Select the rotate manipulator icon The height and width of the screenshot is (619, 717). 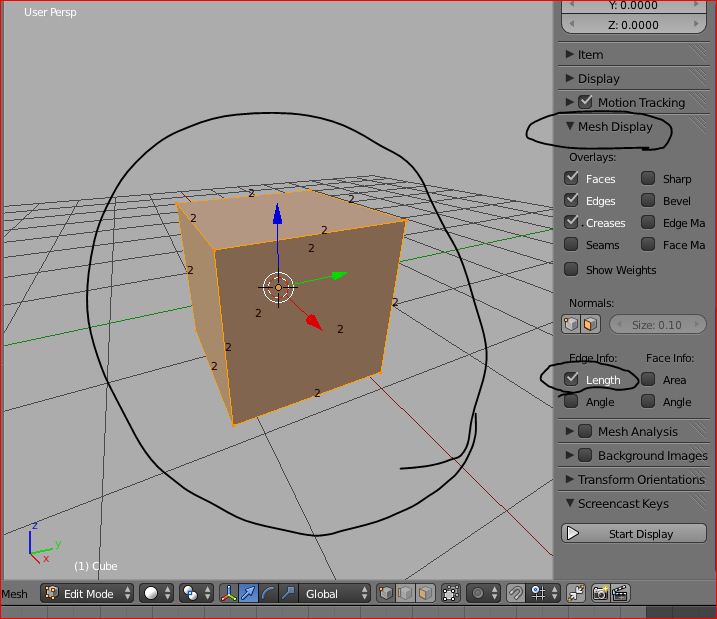point(268,593)
